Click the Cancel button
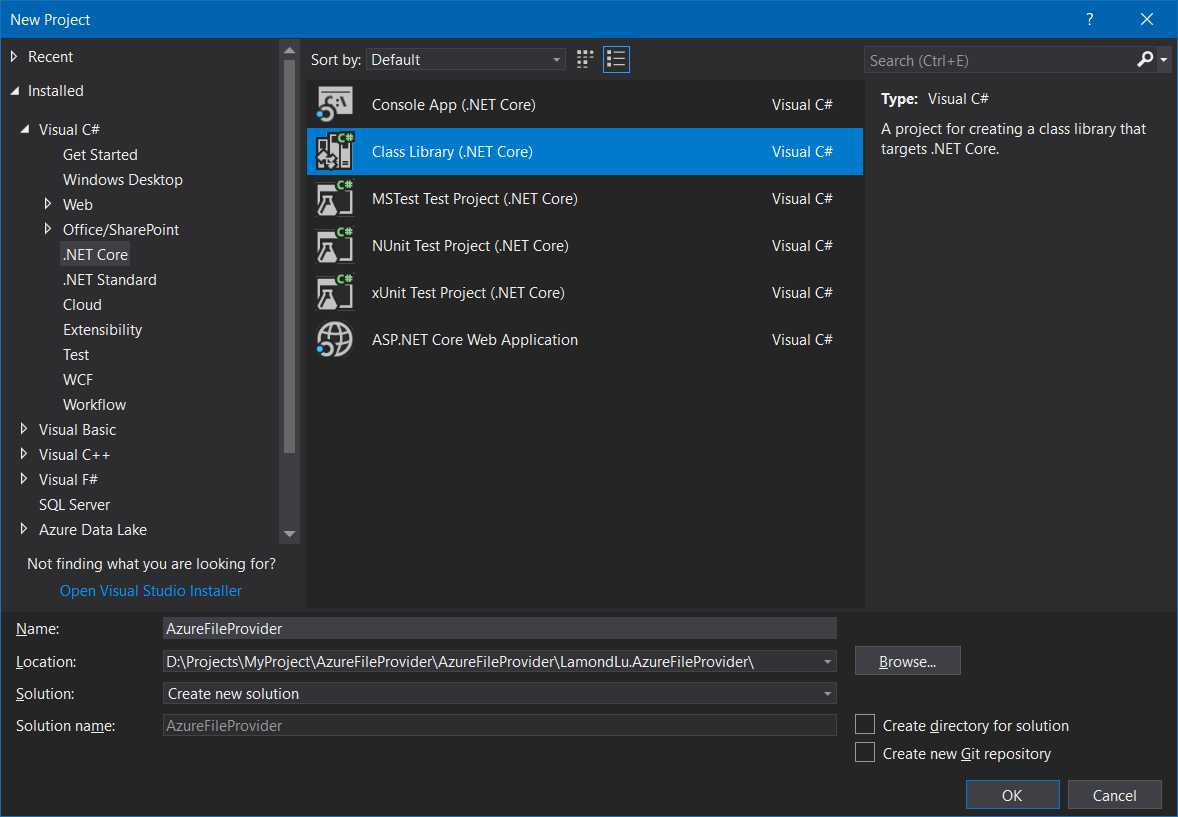The image size is (1178, 817). click(1114, 795)
